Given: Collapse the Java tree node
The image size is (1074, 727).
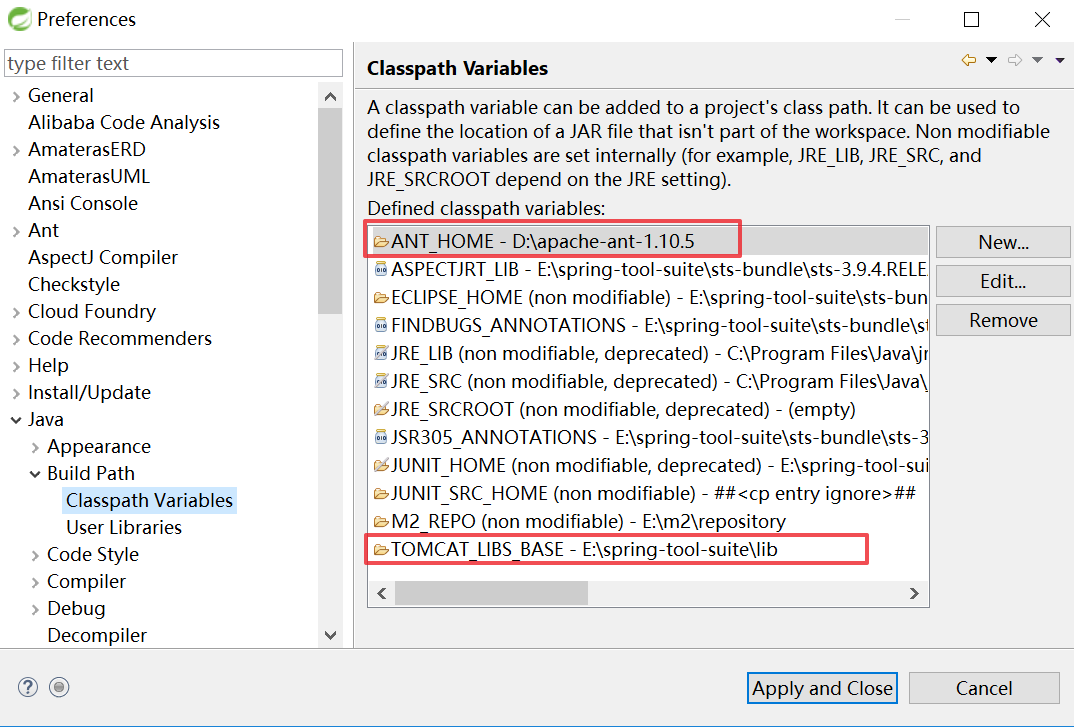Looking at the screenshot, I should (x=16, y=420).
